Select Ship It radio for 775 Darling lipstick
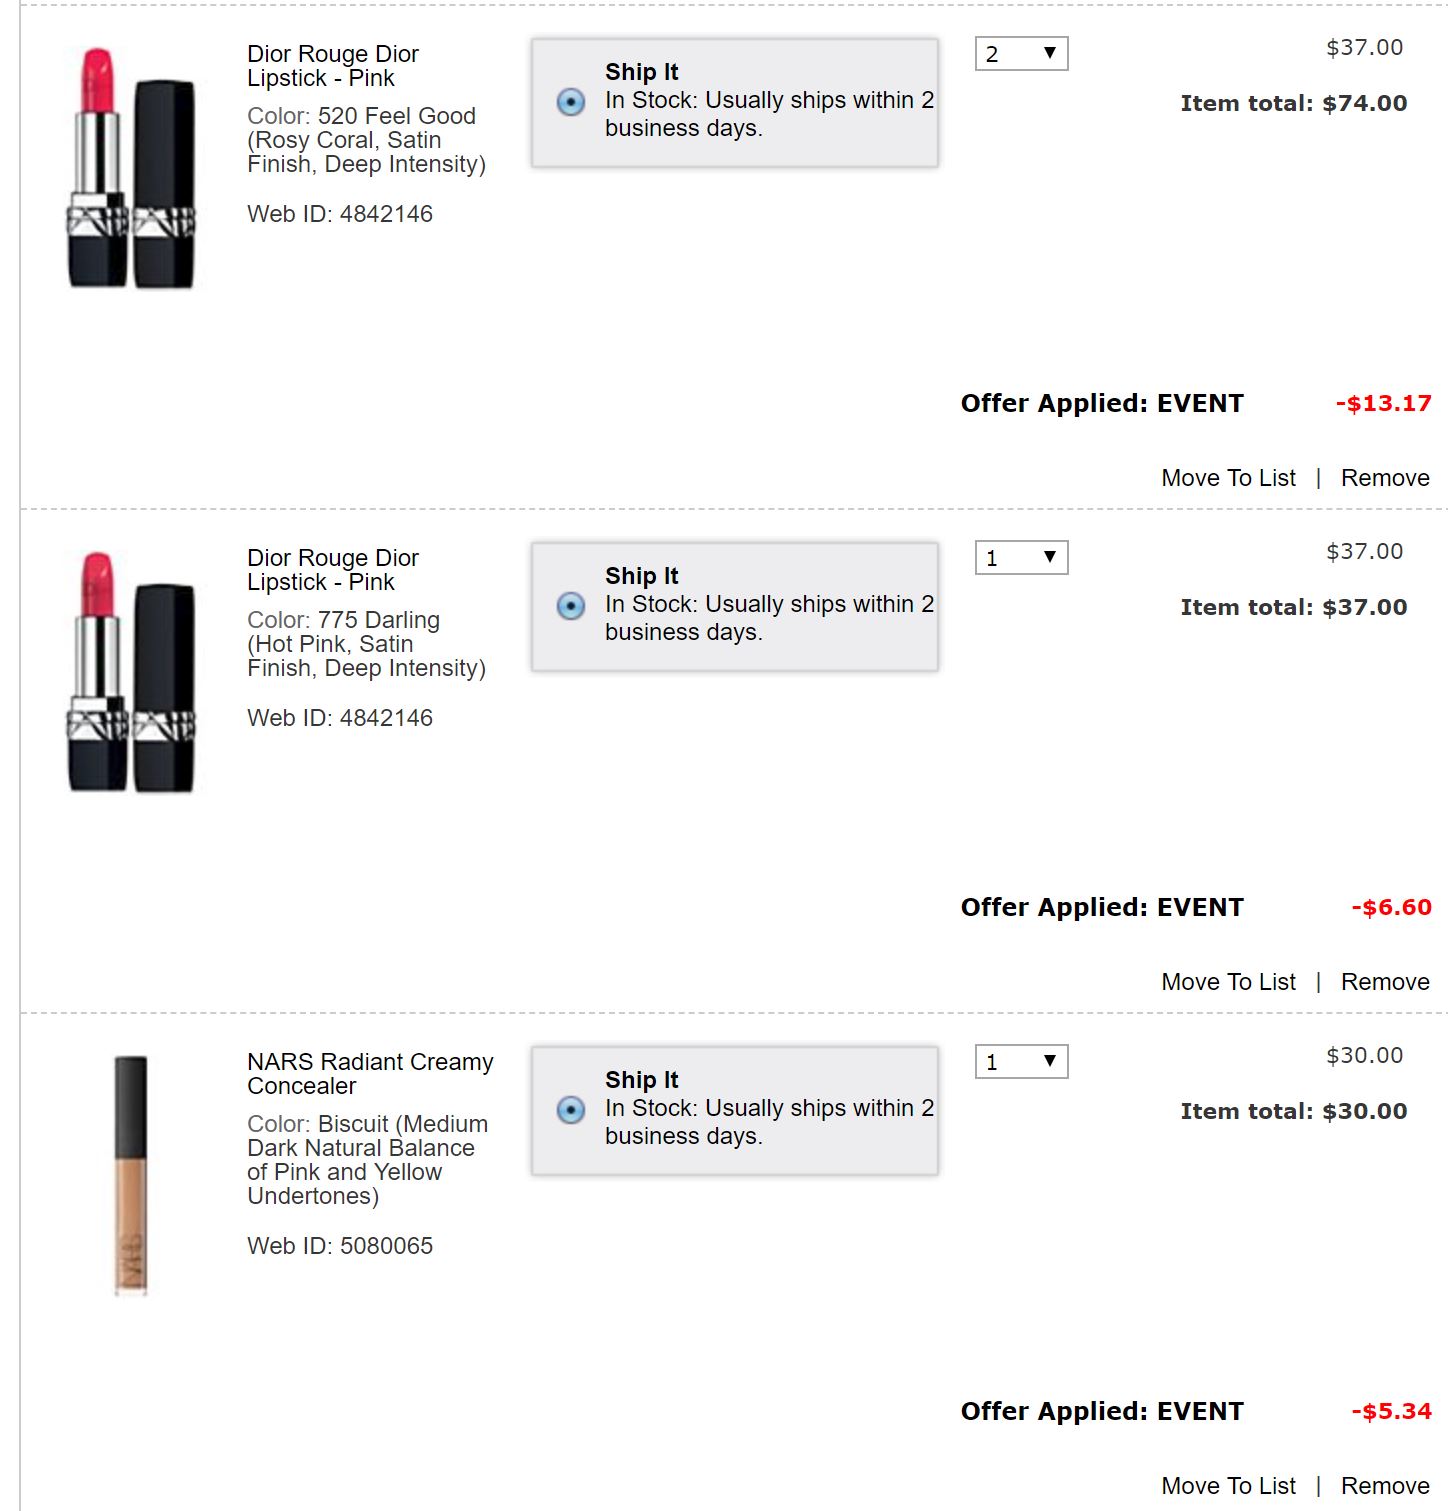 pyautogui.click(x=571, y=605)
